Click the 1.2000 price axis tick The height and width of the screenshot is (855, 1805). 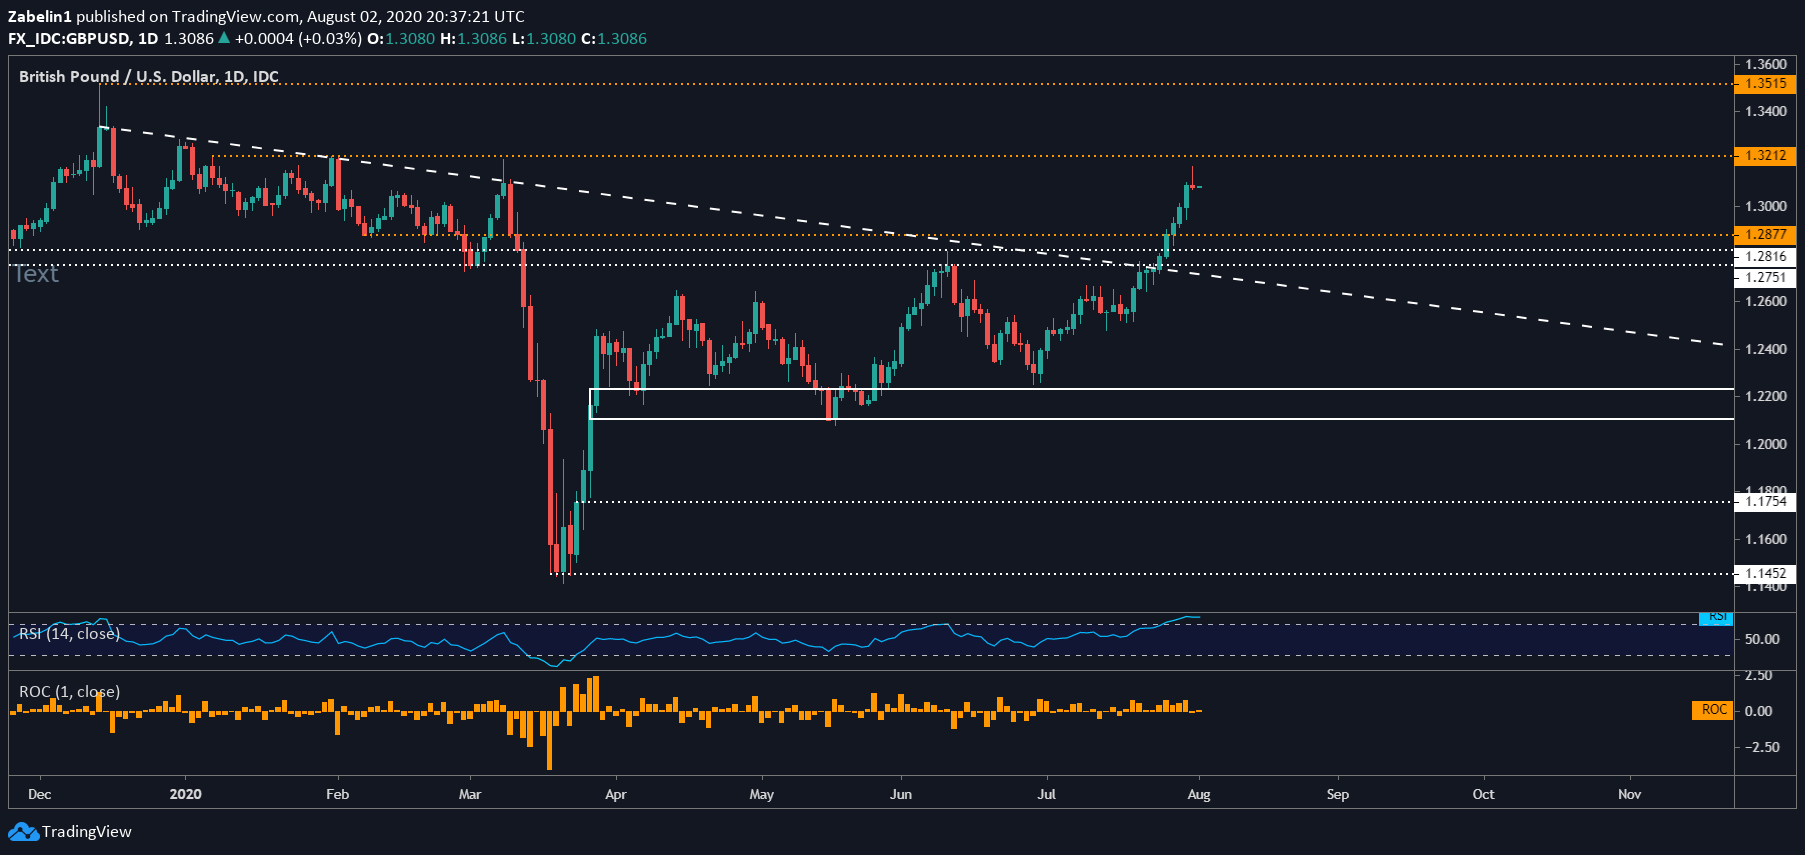[x=1766, y=444]
